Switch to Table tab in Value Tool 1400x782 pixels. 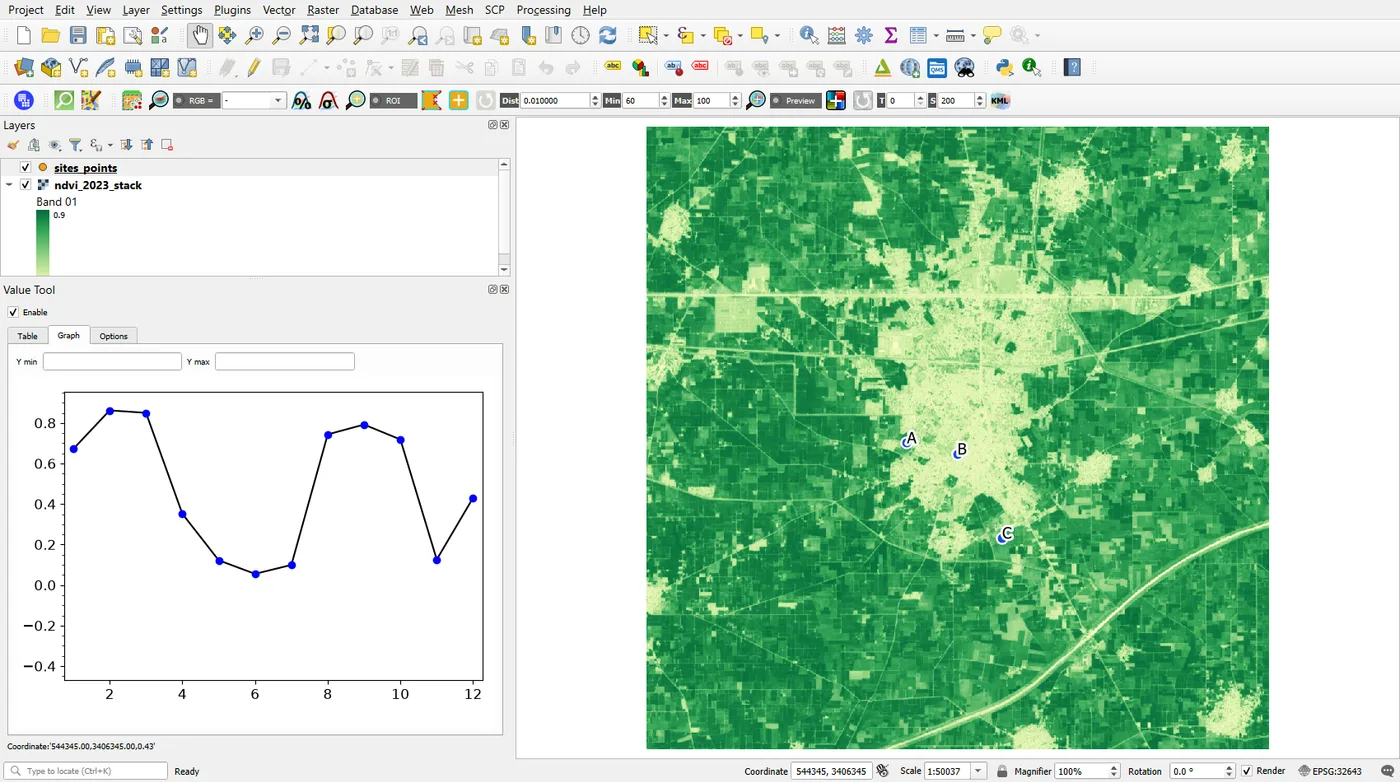(27, 336)
